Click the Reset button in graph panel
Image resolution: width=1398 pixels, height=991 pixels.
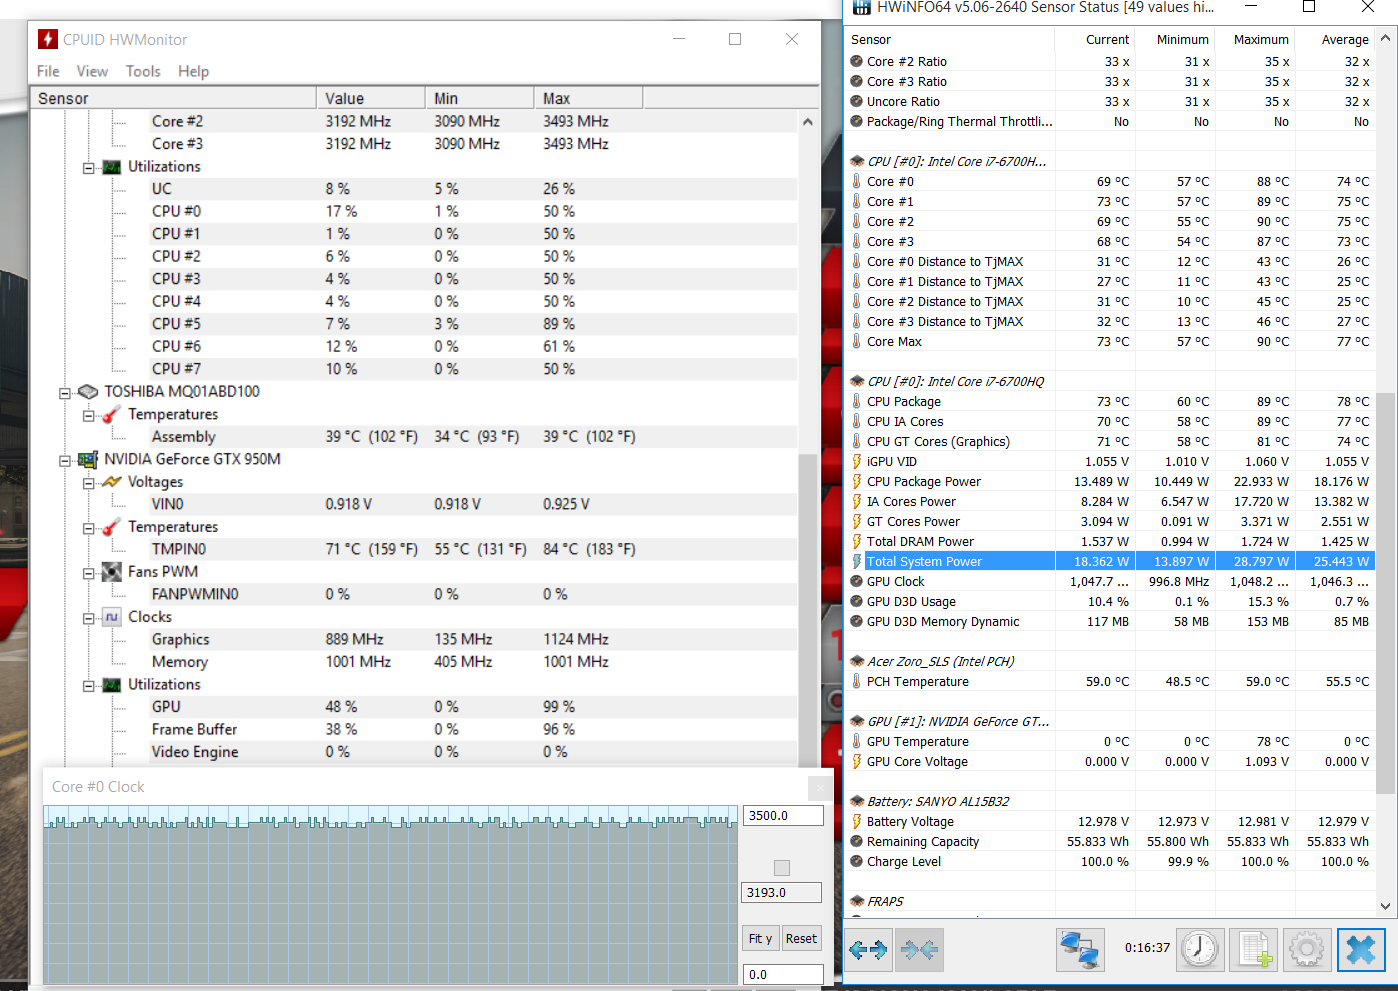point(801,938)
